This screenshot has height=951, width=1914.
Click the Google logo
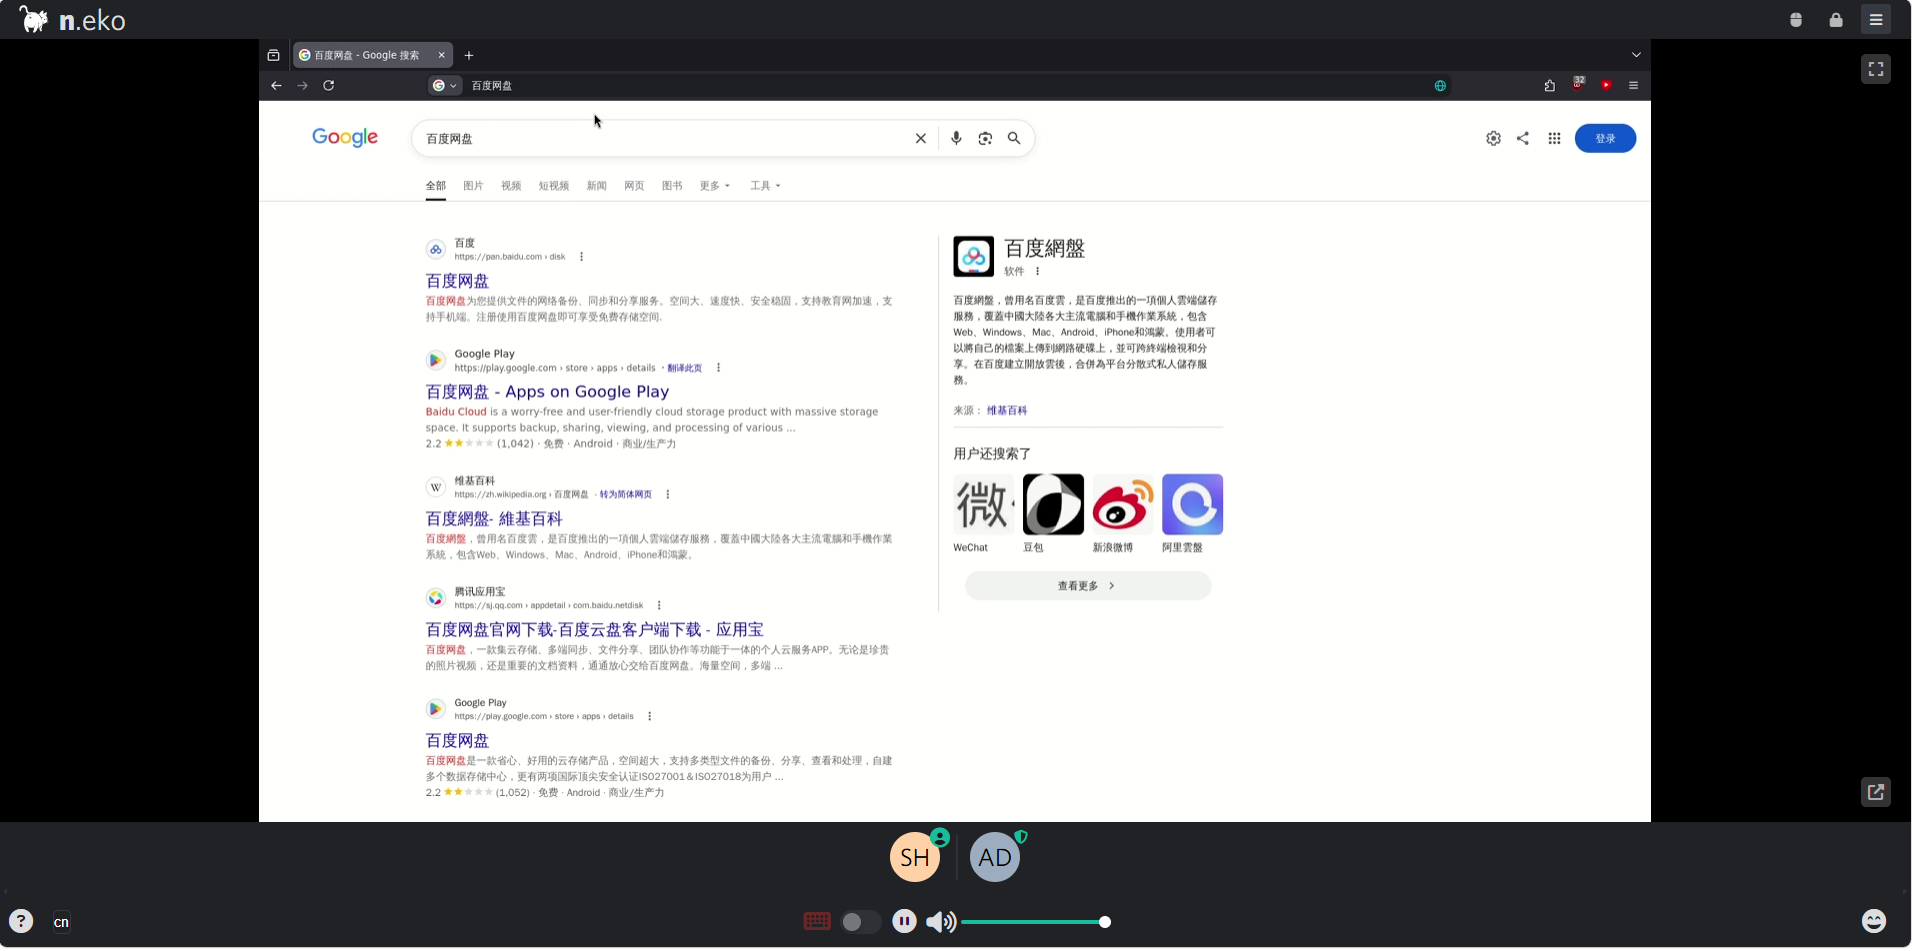click(345, 138)
